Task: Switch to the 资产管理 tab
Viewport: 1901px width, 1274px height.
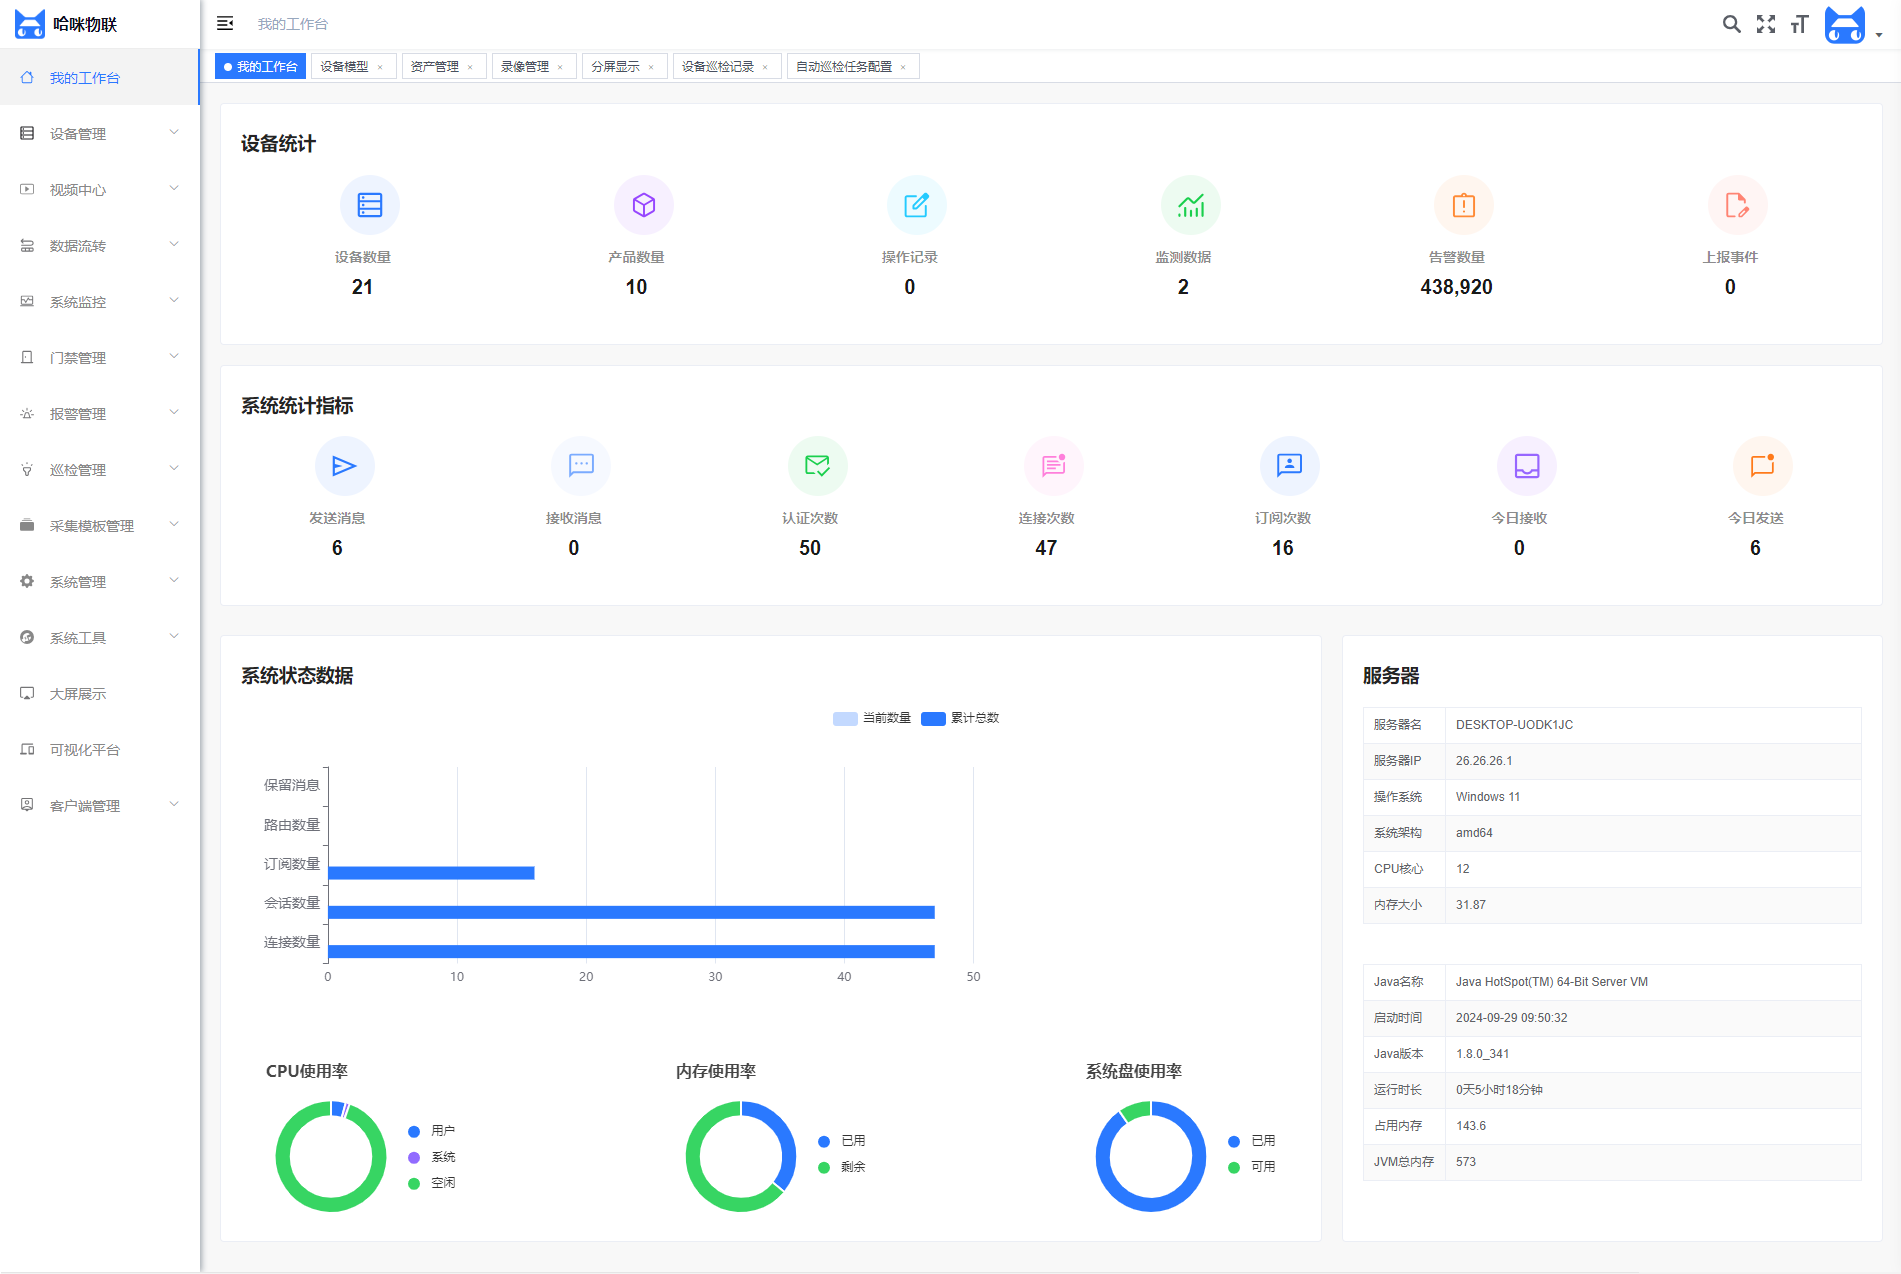Action: point(435,67)
